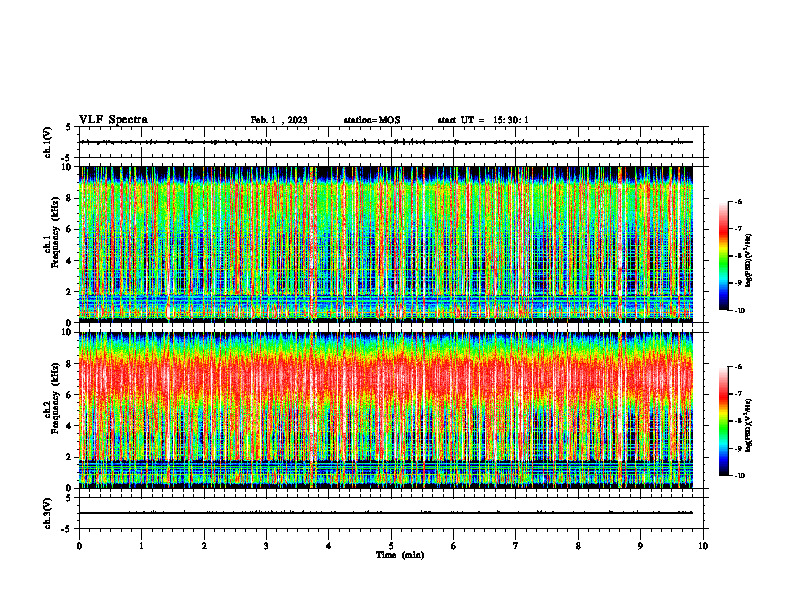This screenshot has height=612, width=792.
Task: Click the "ch.3(V)" vertical axis label
Action: click(48, 513)
